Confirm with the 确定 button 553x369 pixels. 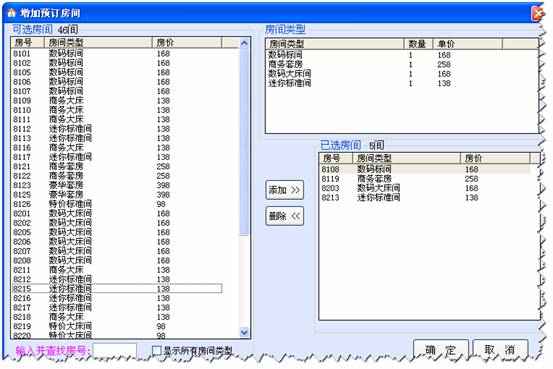click(441, 350)
